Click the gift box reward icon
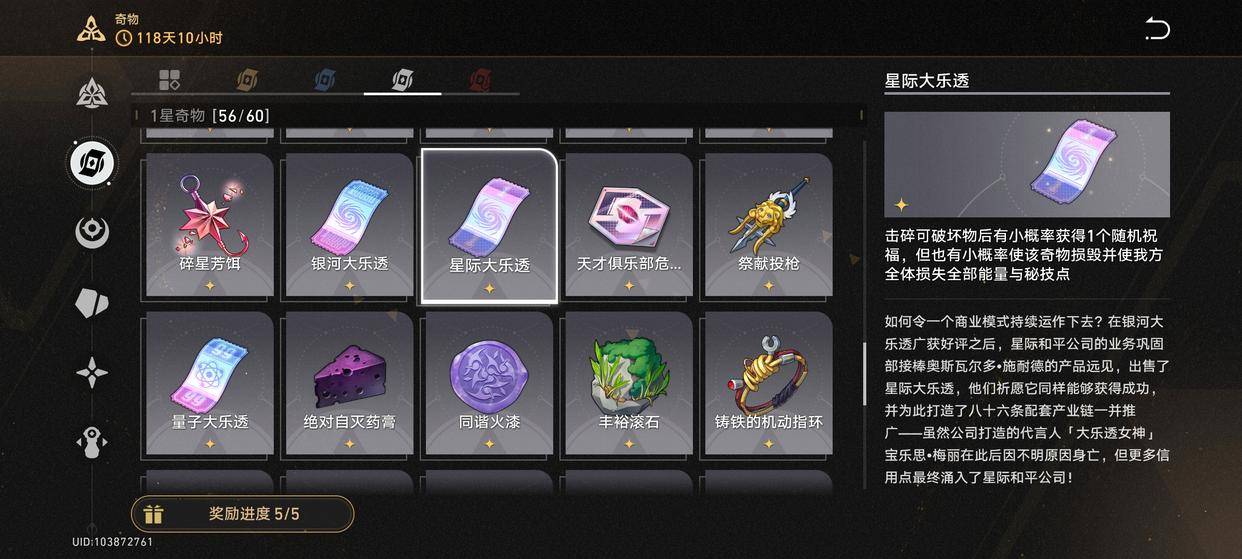This screenshot has width=1242, height=559. pyautogui.click(x=153, y=514)
